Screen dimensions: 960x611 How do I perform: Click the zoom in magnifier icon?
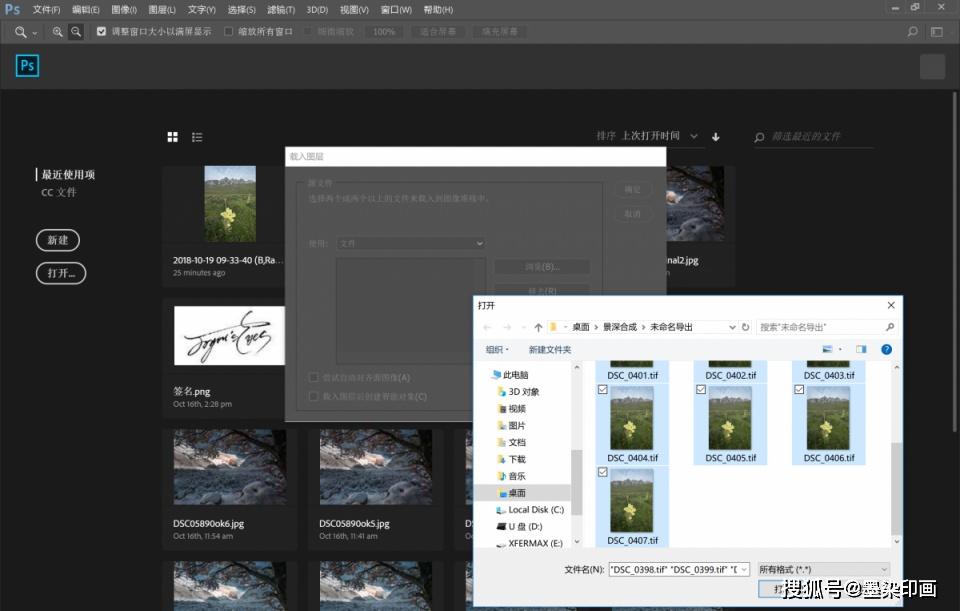coord(57,32)
